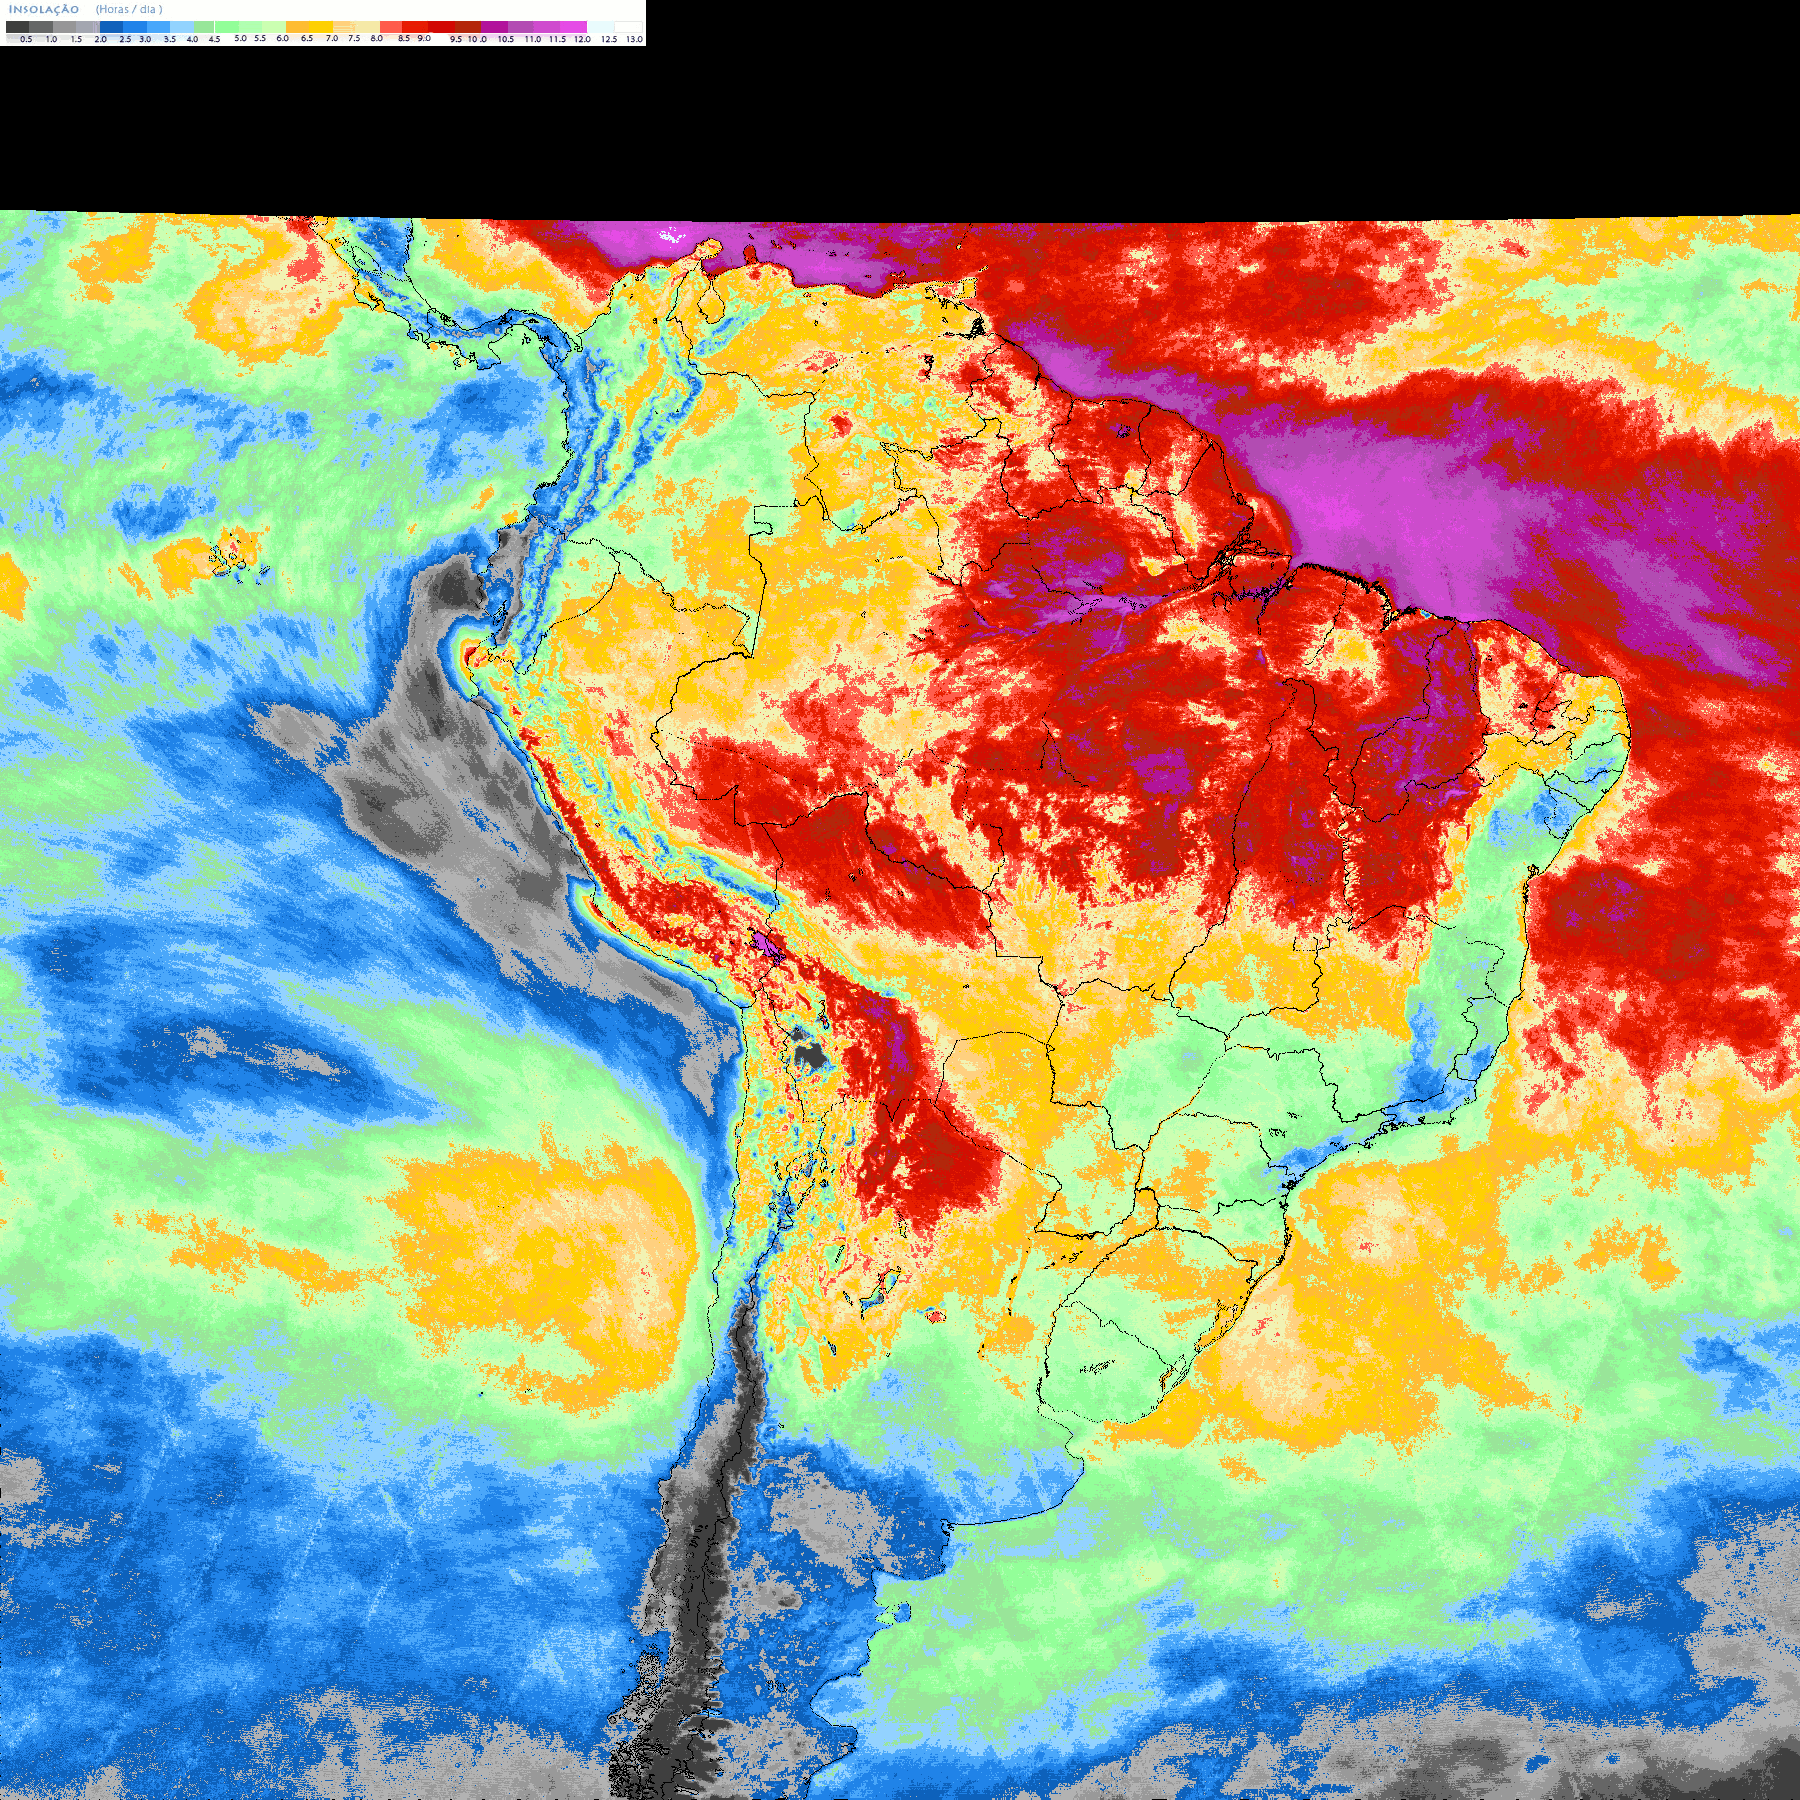Select the 8.5 legend value
The image size is (1800, 1800).
coord(404,38)
